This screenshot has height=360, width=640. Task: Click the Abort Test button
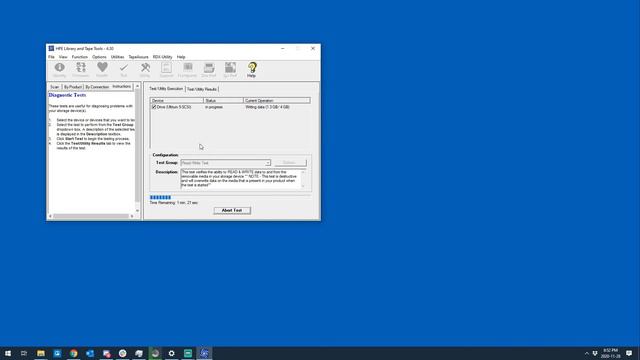click(232, 210)
